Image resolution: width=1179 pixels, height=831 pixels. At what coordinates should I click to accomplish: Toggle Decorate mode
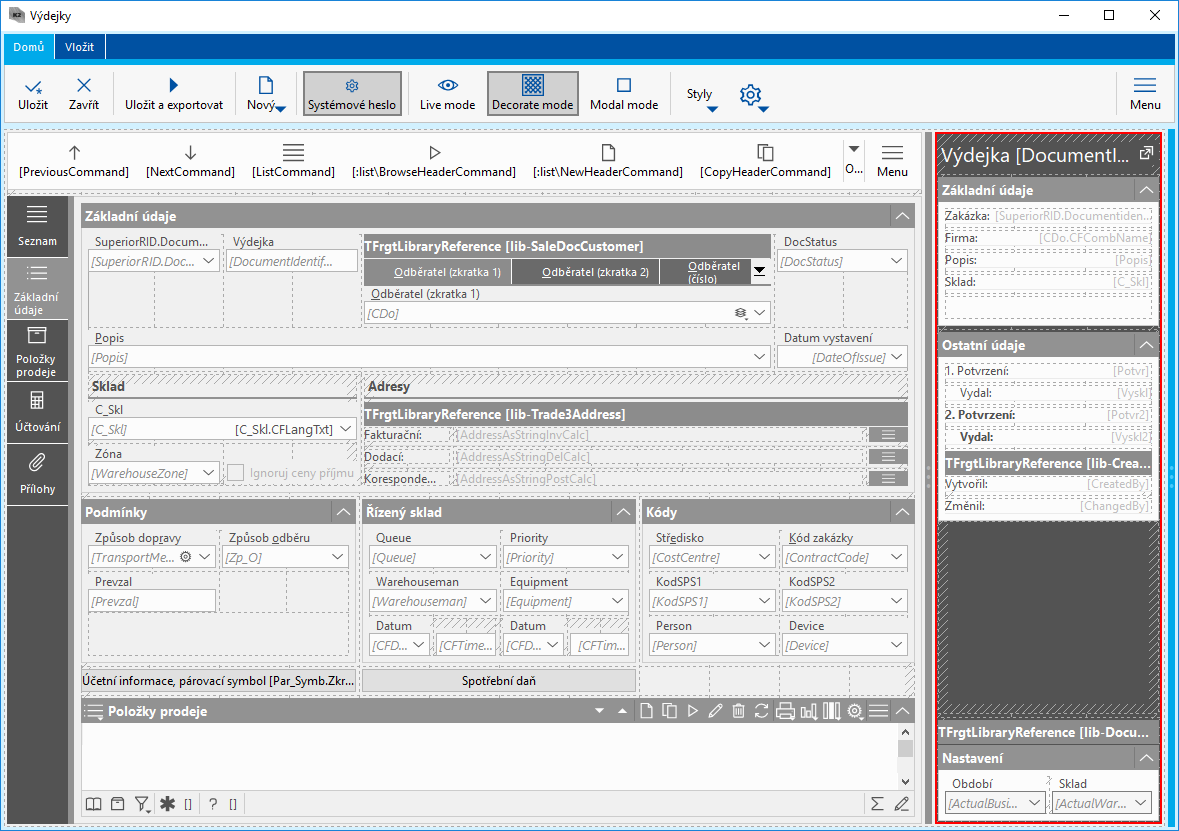532,93
